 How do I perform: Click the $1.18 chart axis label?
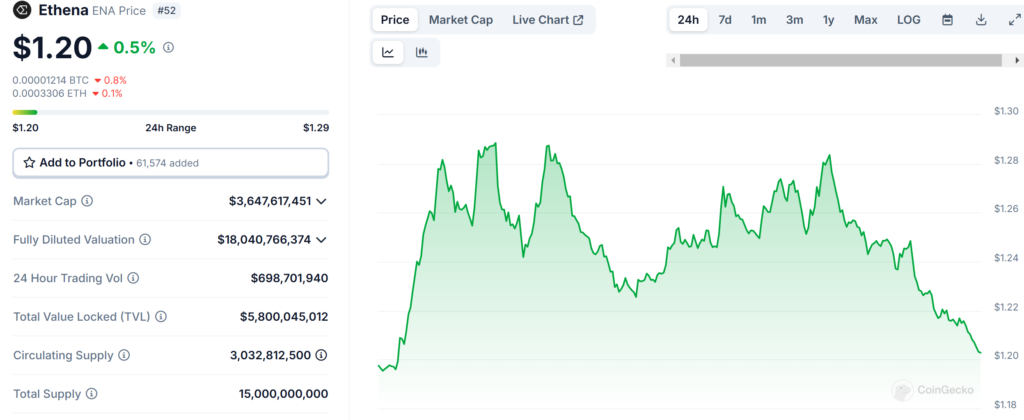tap(1006, 404)
